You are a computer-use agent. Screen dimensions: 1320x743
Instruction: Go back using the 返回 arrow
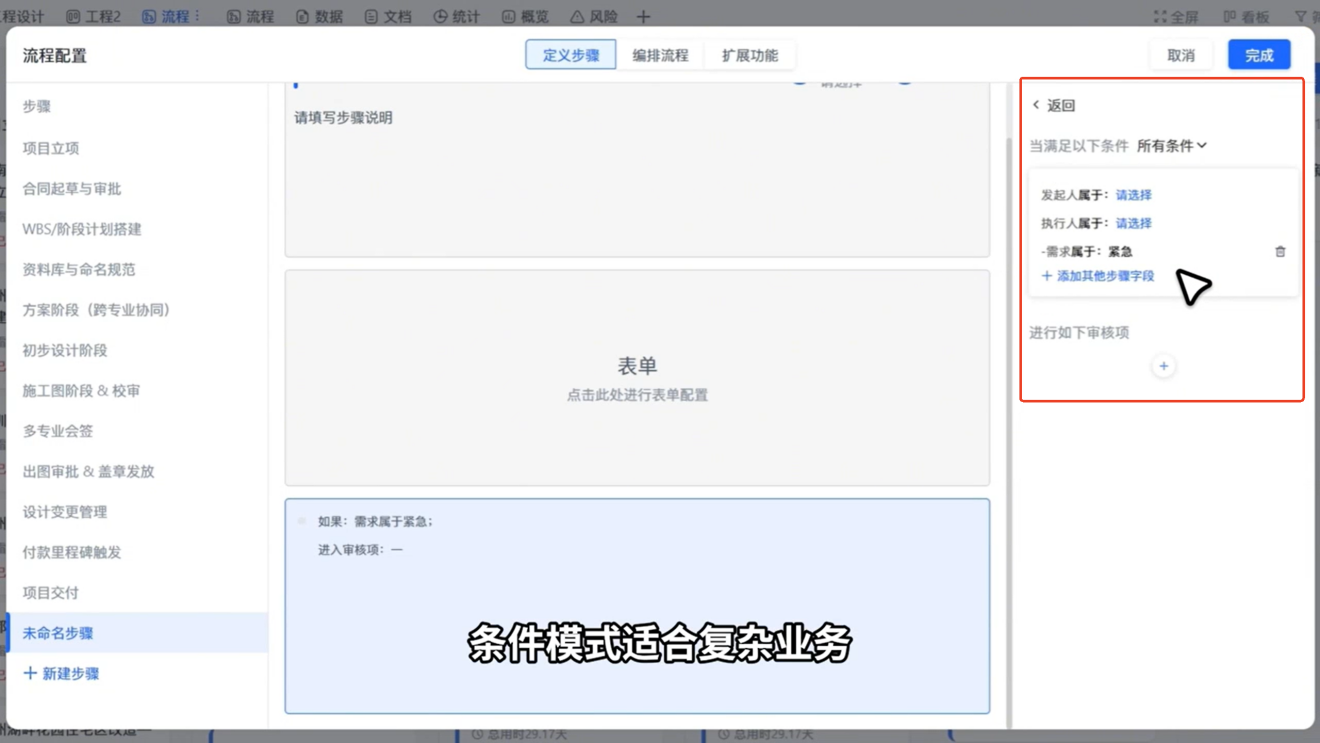[1053, 105]
